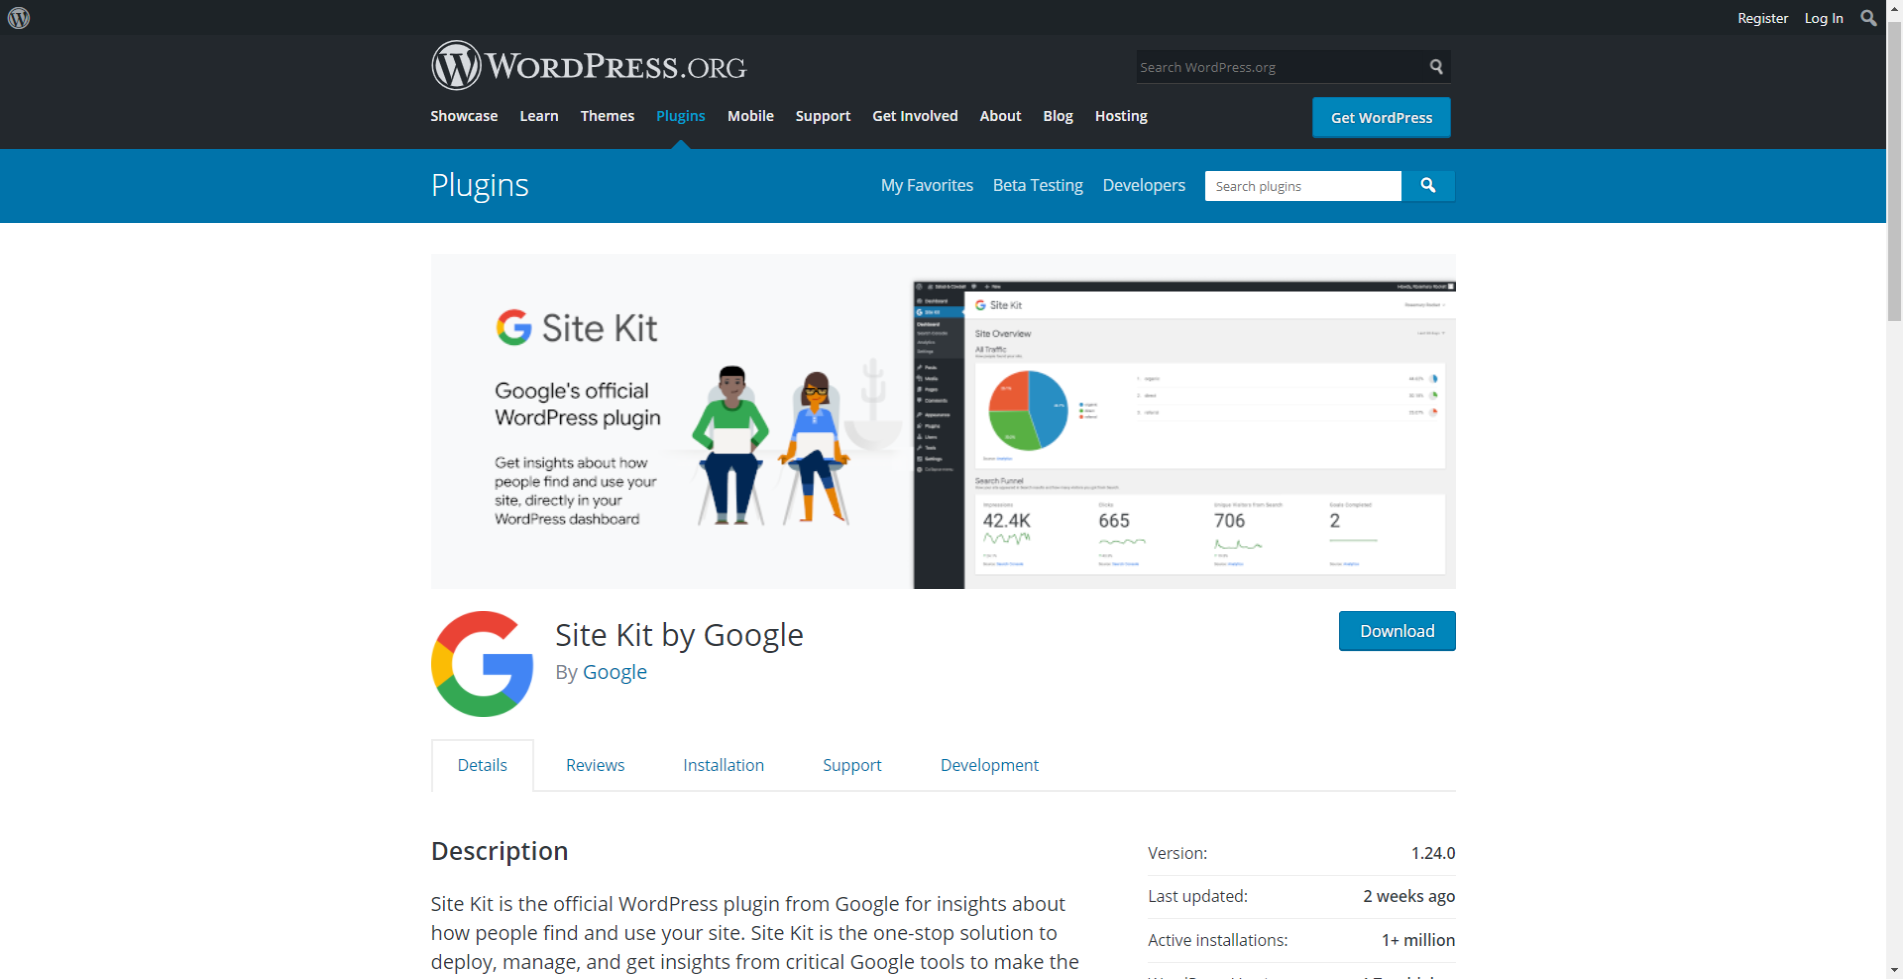Click the scrollbar down arrow

click(1894, 971)
